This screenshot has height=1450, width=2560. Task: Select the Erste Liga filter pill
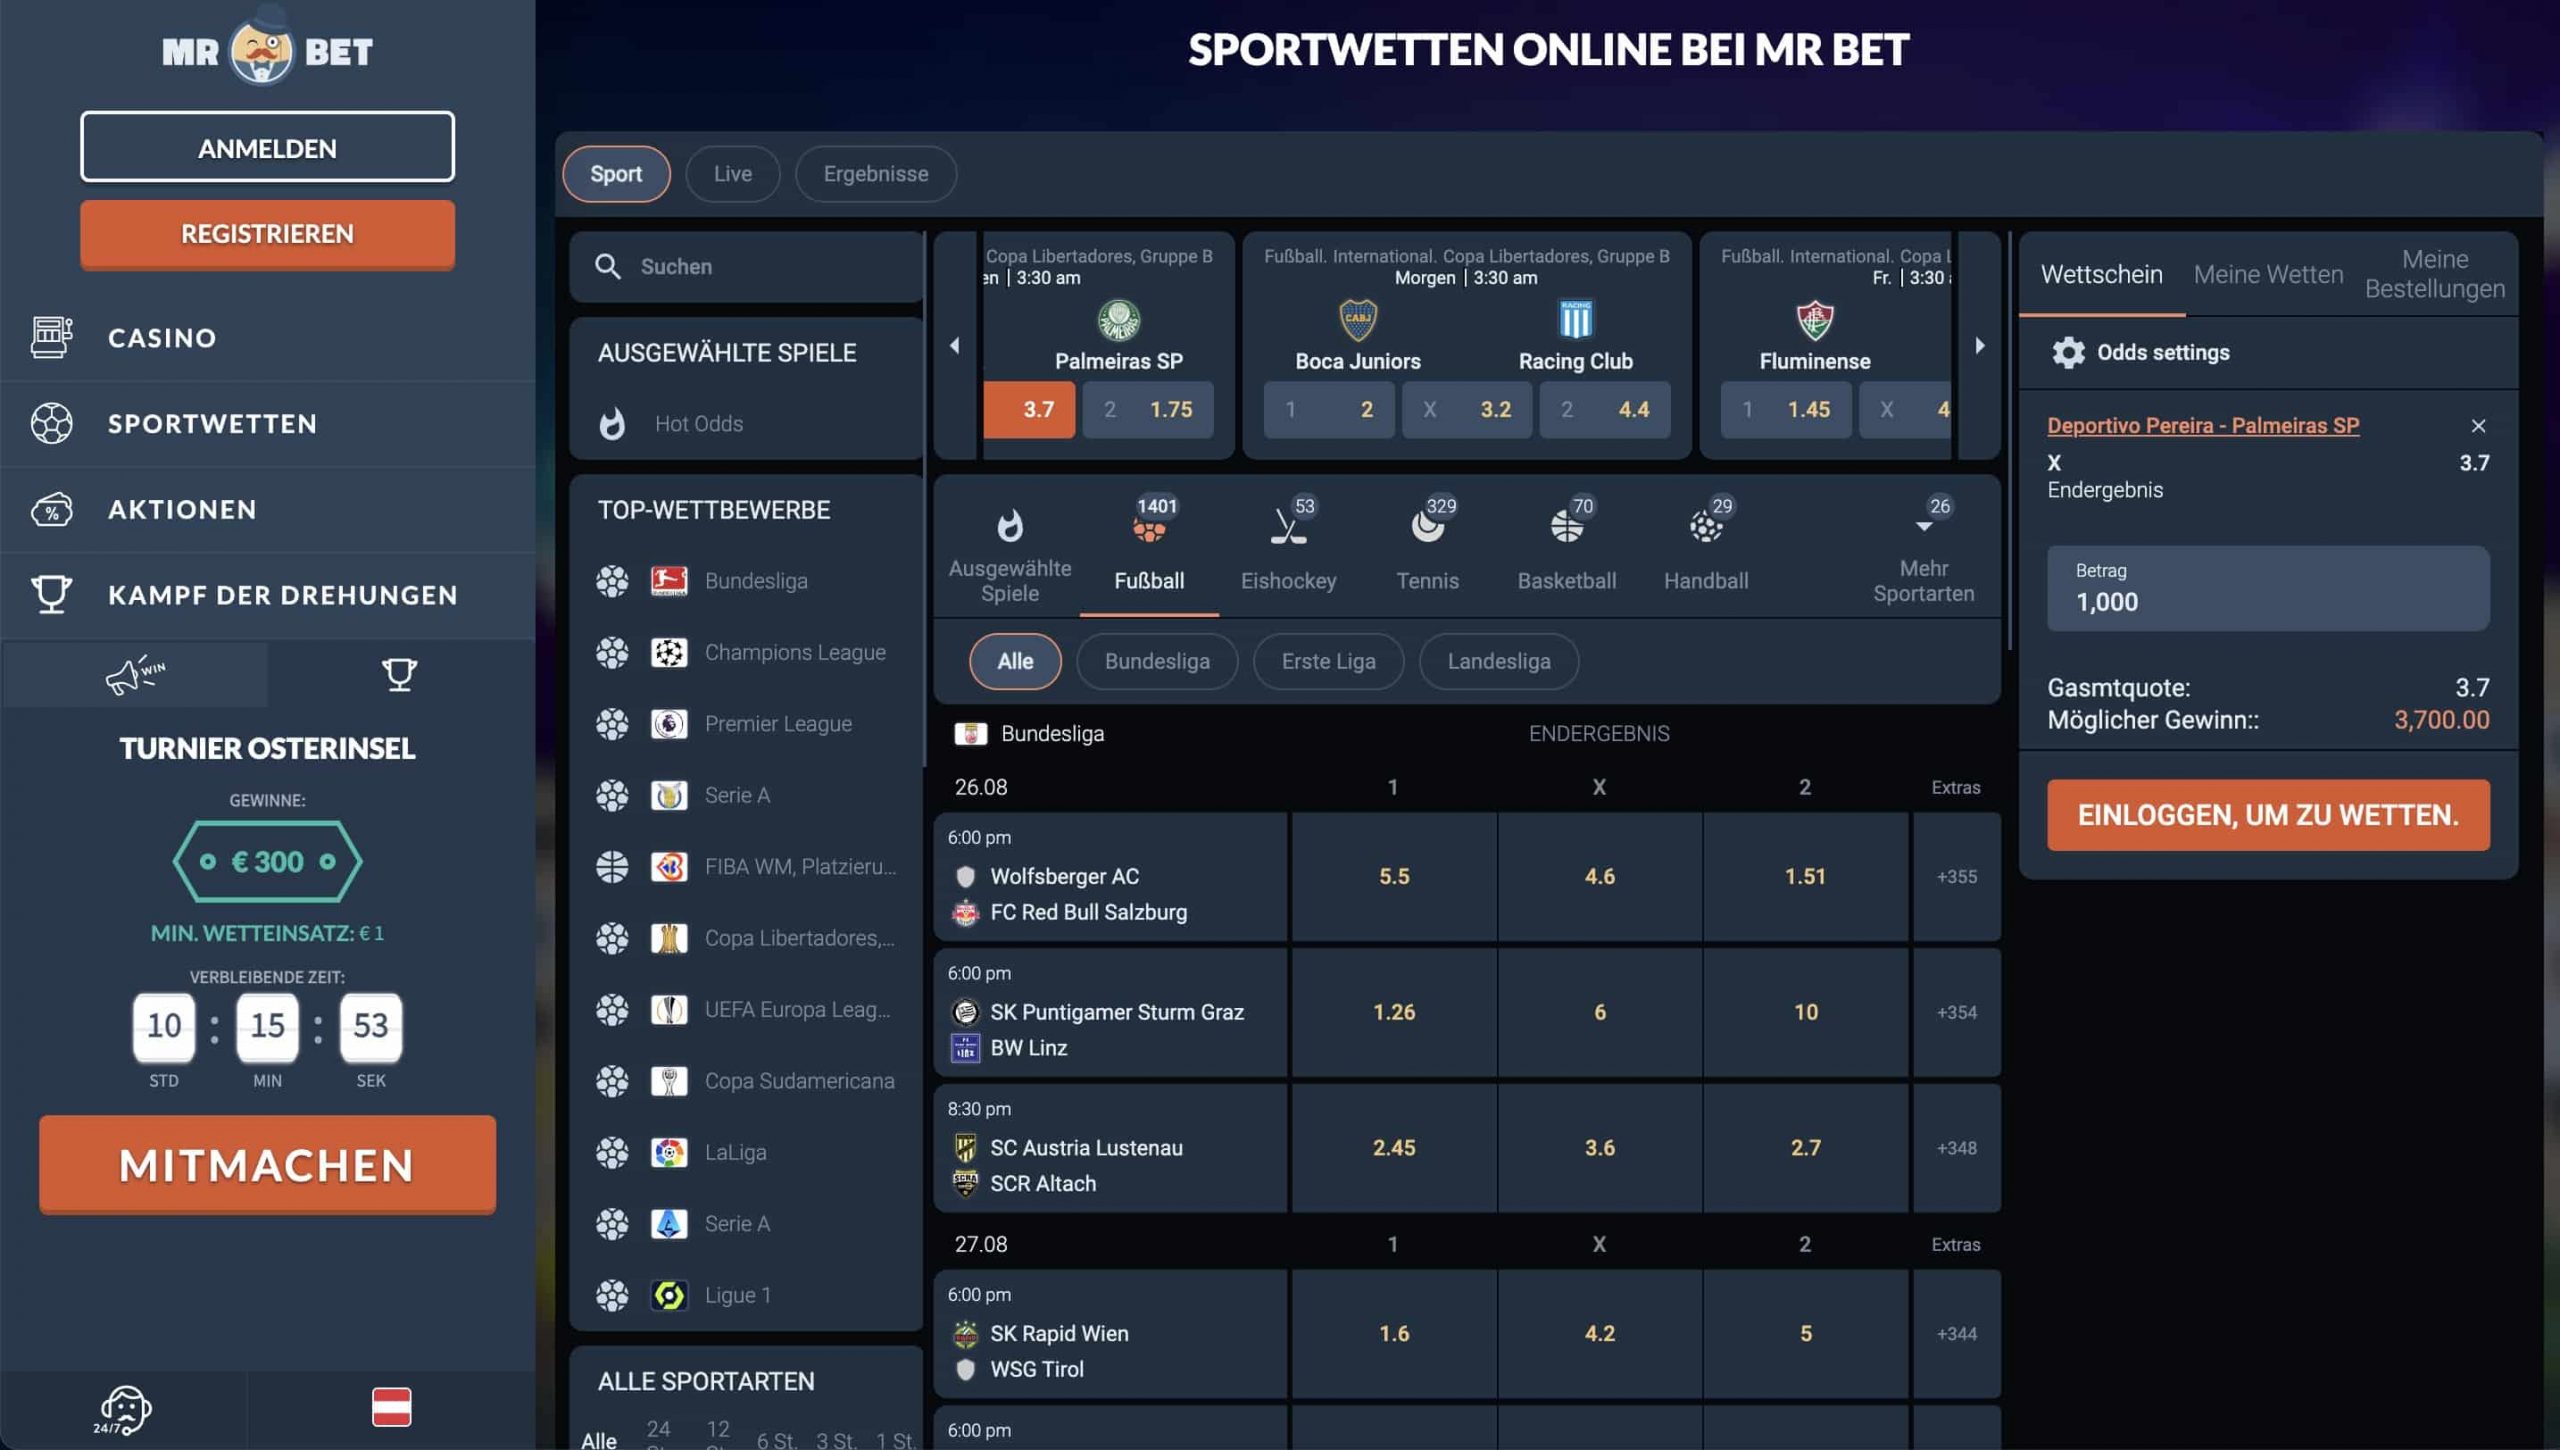(x=1328, y=661)
